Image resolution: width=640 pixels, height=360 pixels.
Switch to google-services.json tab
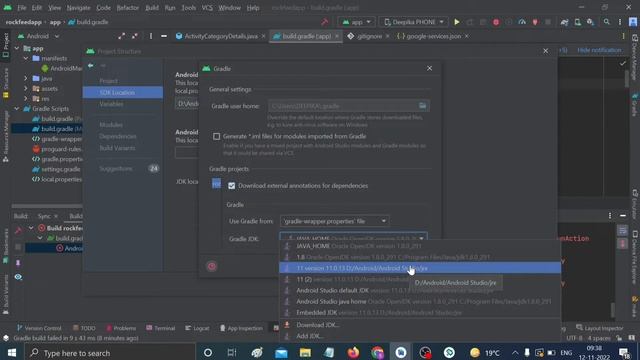pos(433,36)
